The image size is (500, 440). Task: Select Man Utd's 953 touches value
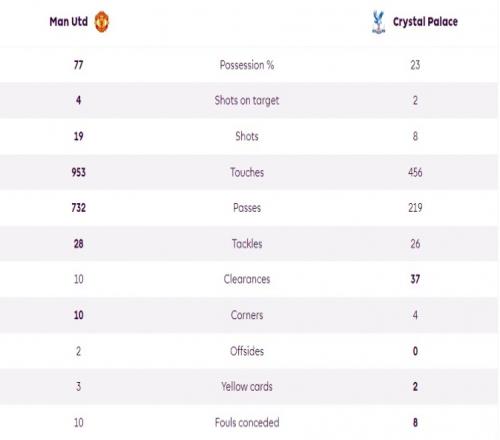tap(78, 172)
